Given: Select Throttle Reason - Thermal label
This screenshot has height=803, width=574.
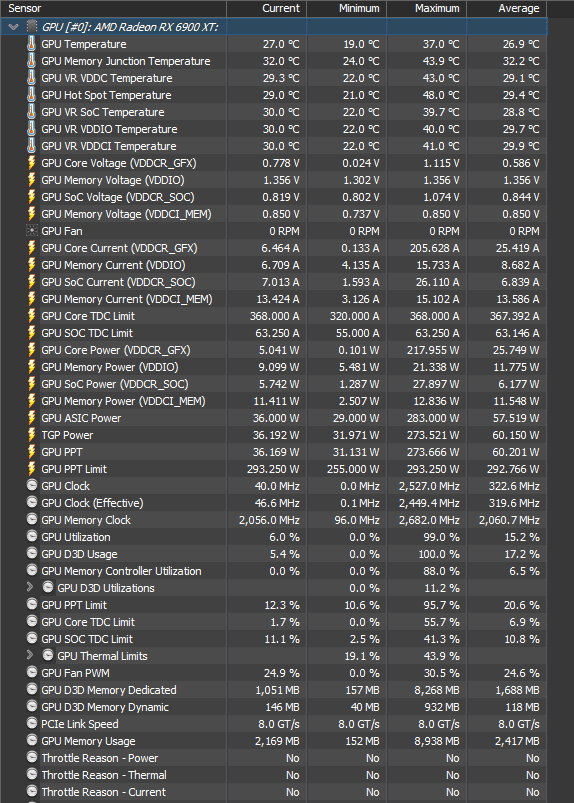Looking at the screenshot, I should pyautogui.click(x=104, y=775).
